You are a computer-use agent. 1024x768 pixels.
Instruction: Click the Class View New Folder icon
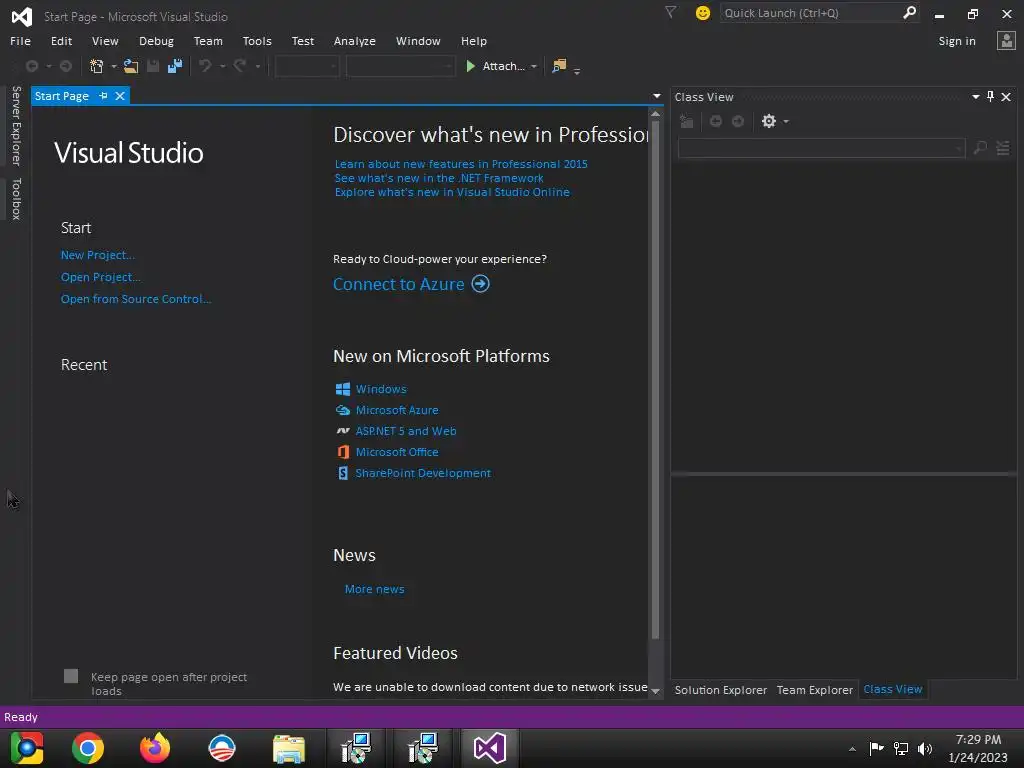686,121
